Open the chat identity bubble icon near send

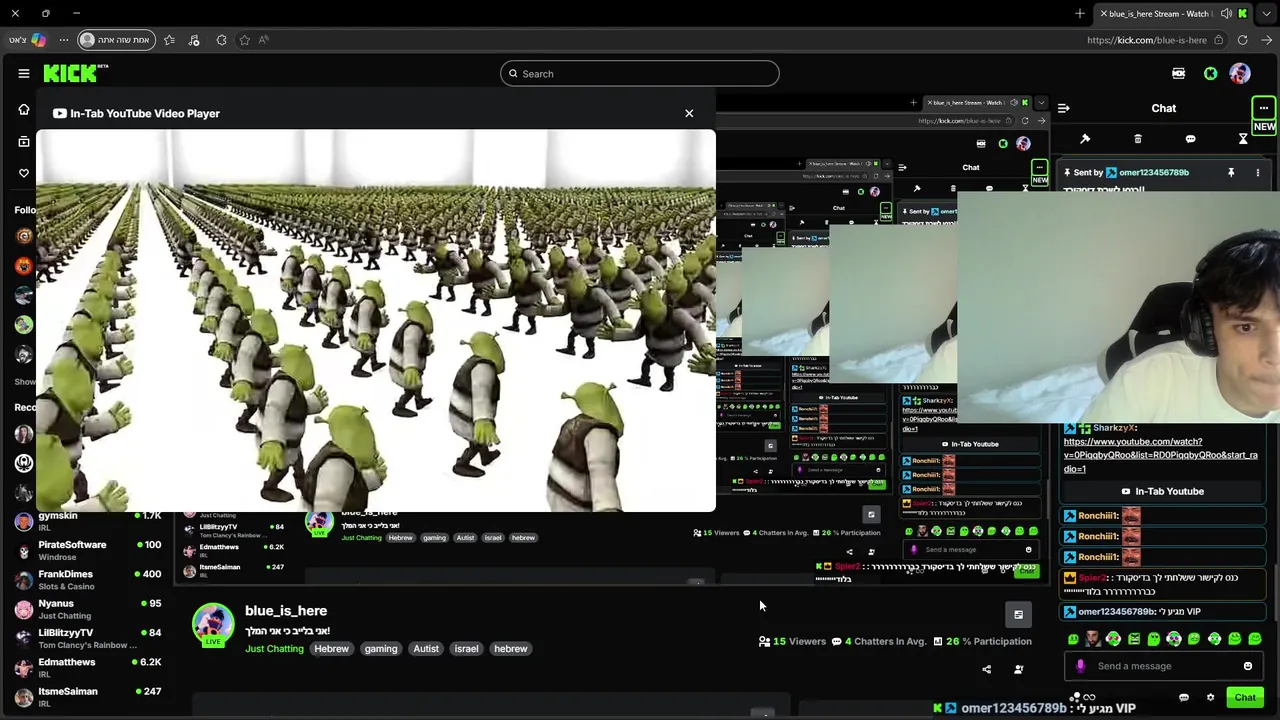pos(1184,698)
